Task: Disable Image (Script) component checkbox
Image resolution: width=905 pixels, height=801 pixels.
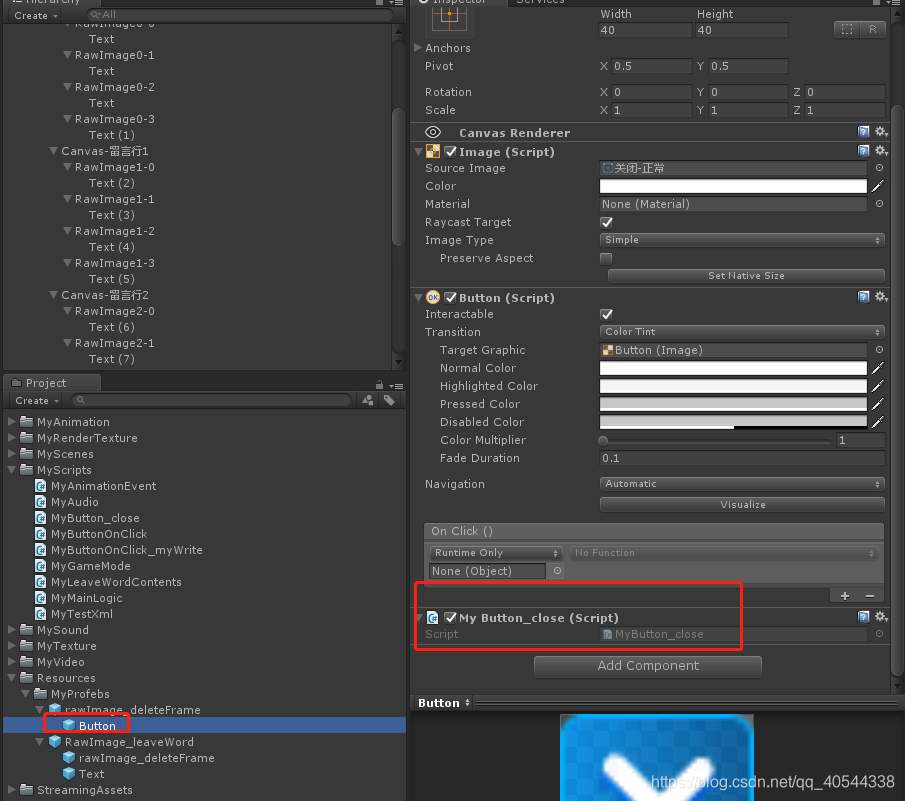Action: tap(451, 152)
